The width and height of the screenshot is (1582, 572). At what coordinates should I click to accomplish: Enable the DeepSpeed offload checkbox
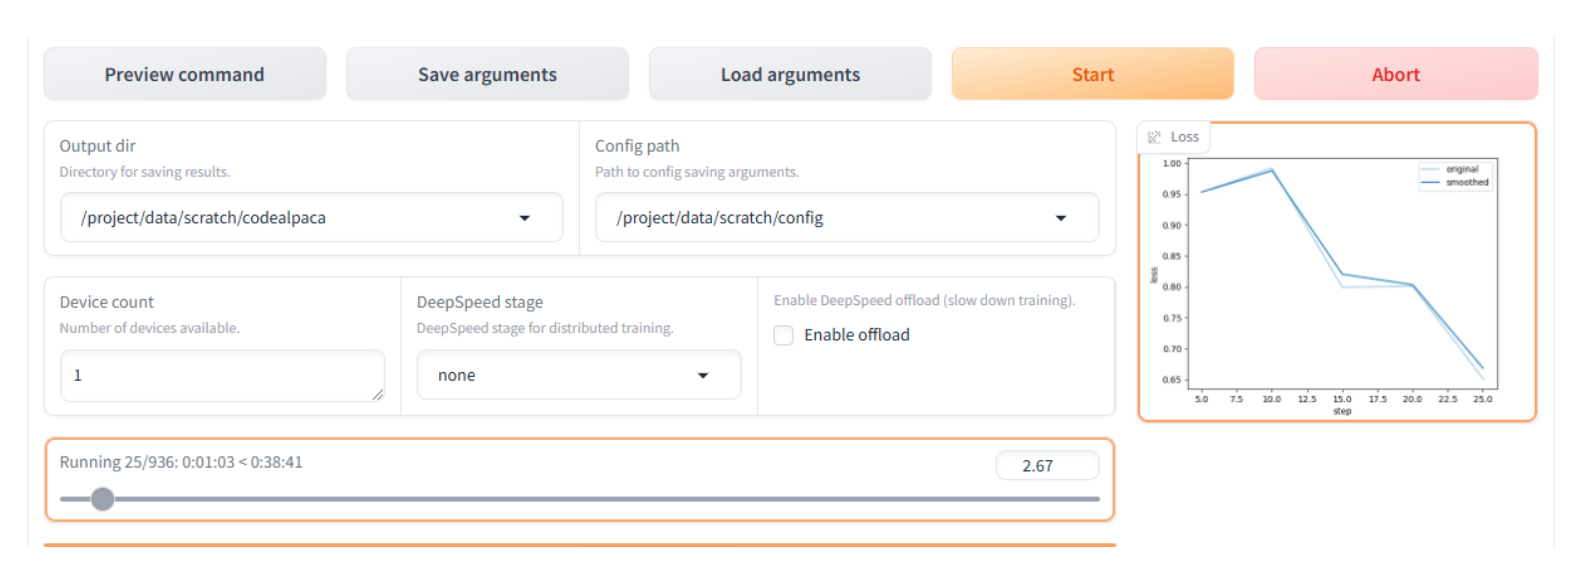point(784,336)
